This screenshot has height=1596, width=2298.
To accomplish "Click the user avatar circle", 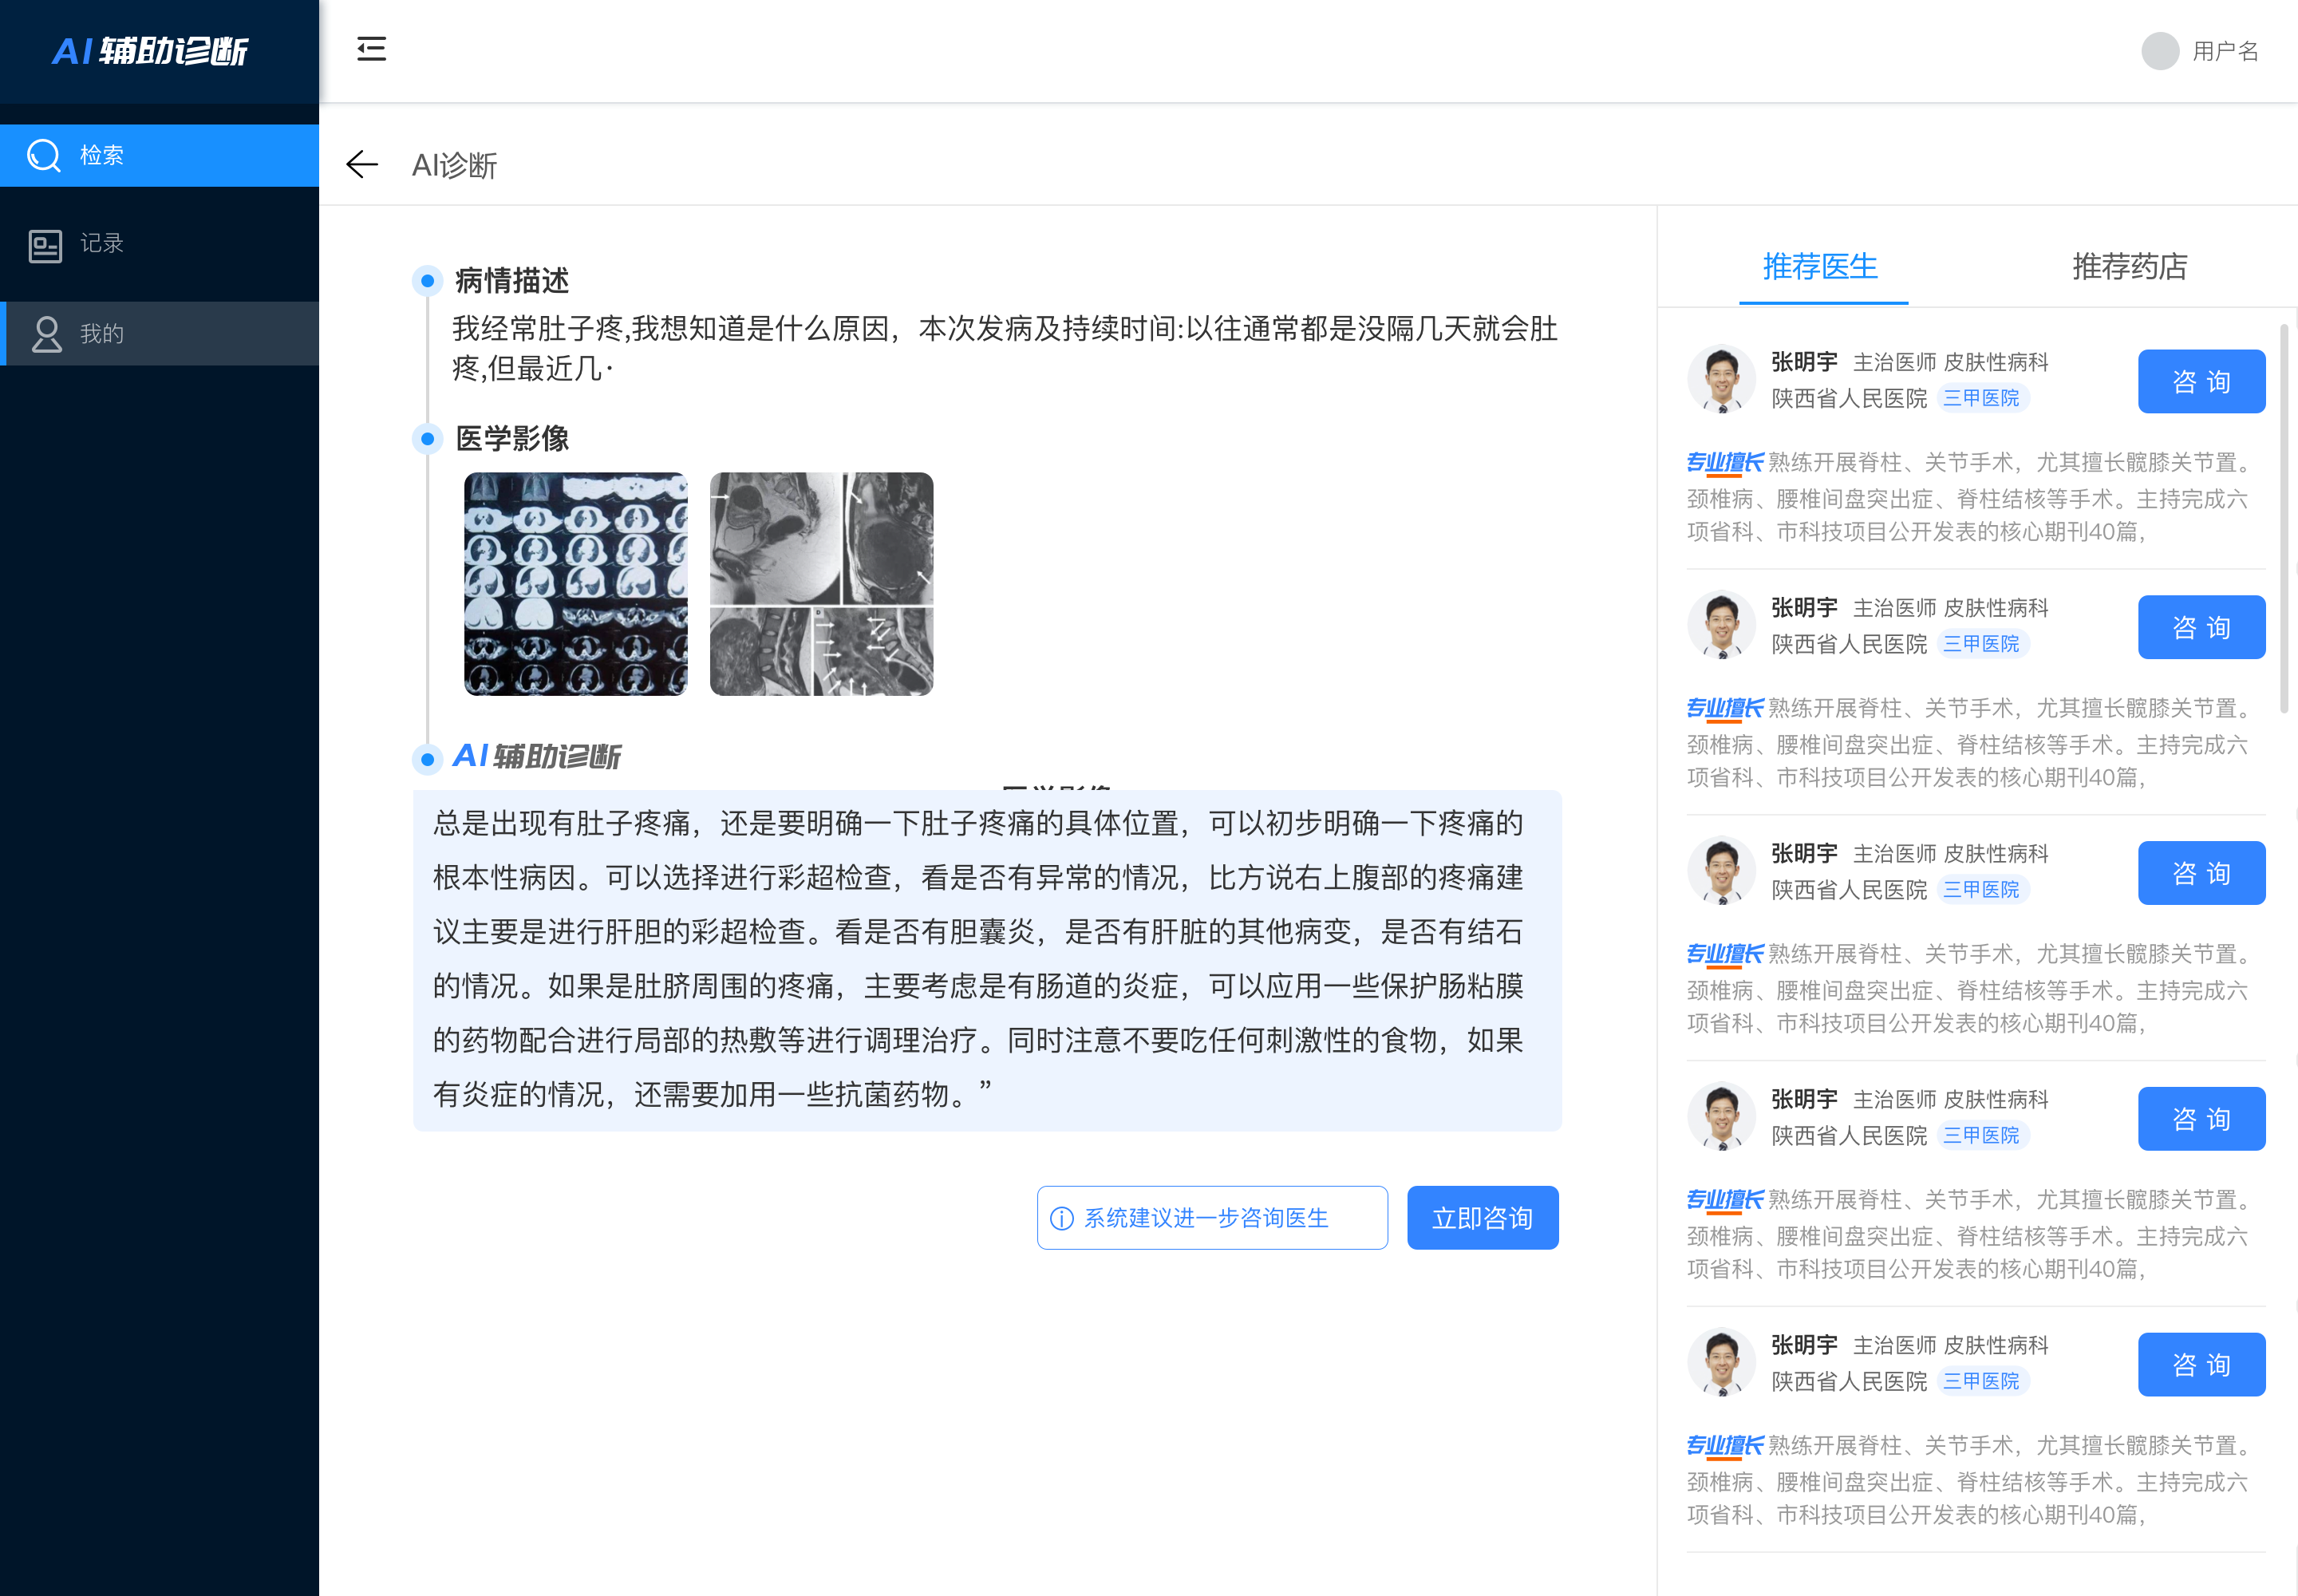I will tap(2159, 51).
